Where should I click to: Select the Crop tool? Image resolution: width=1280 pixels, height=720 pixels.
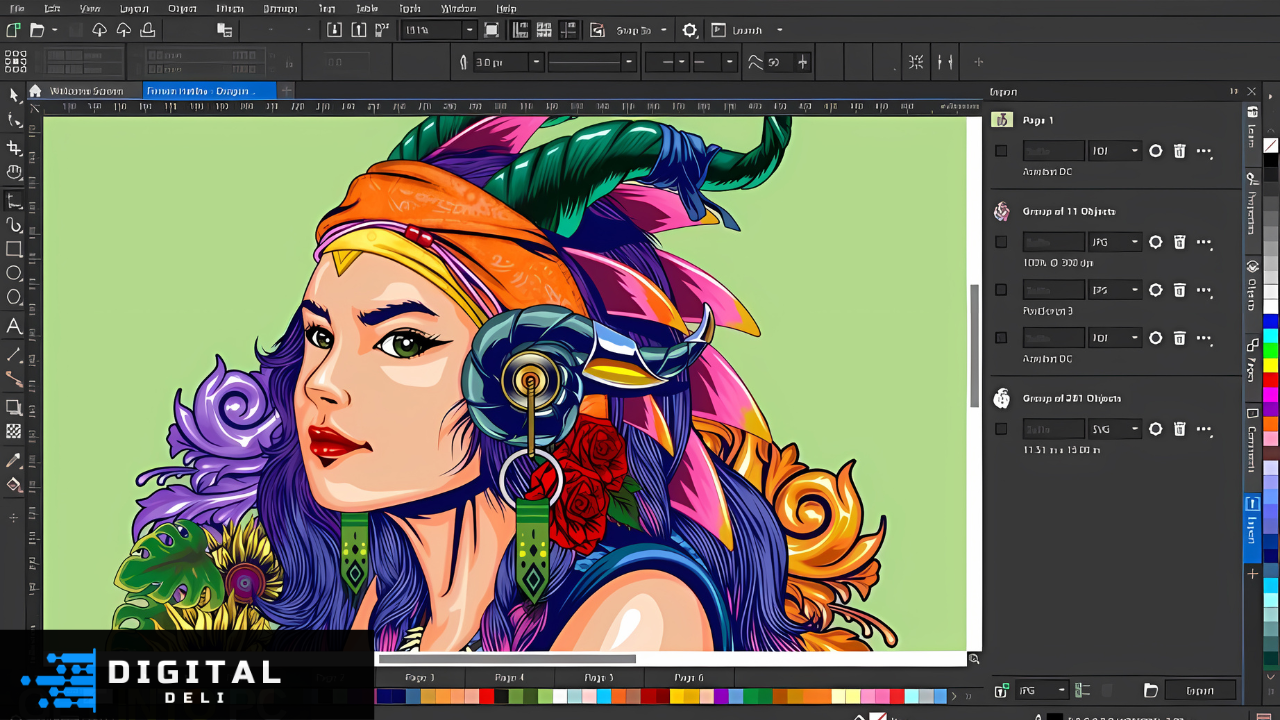(14, 148)
